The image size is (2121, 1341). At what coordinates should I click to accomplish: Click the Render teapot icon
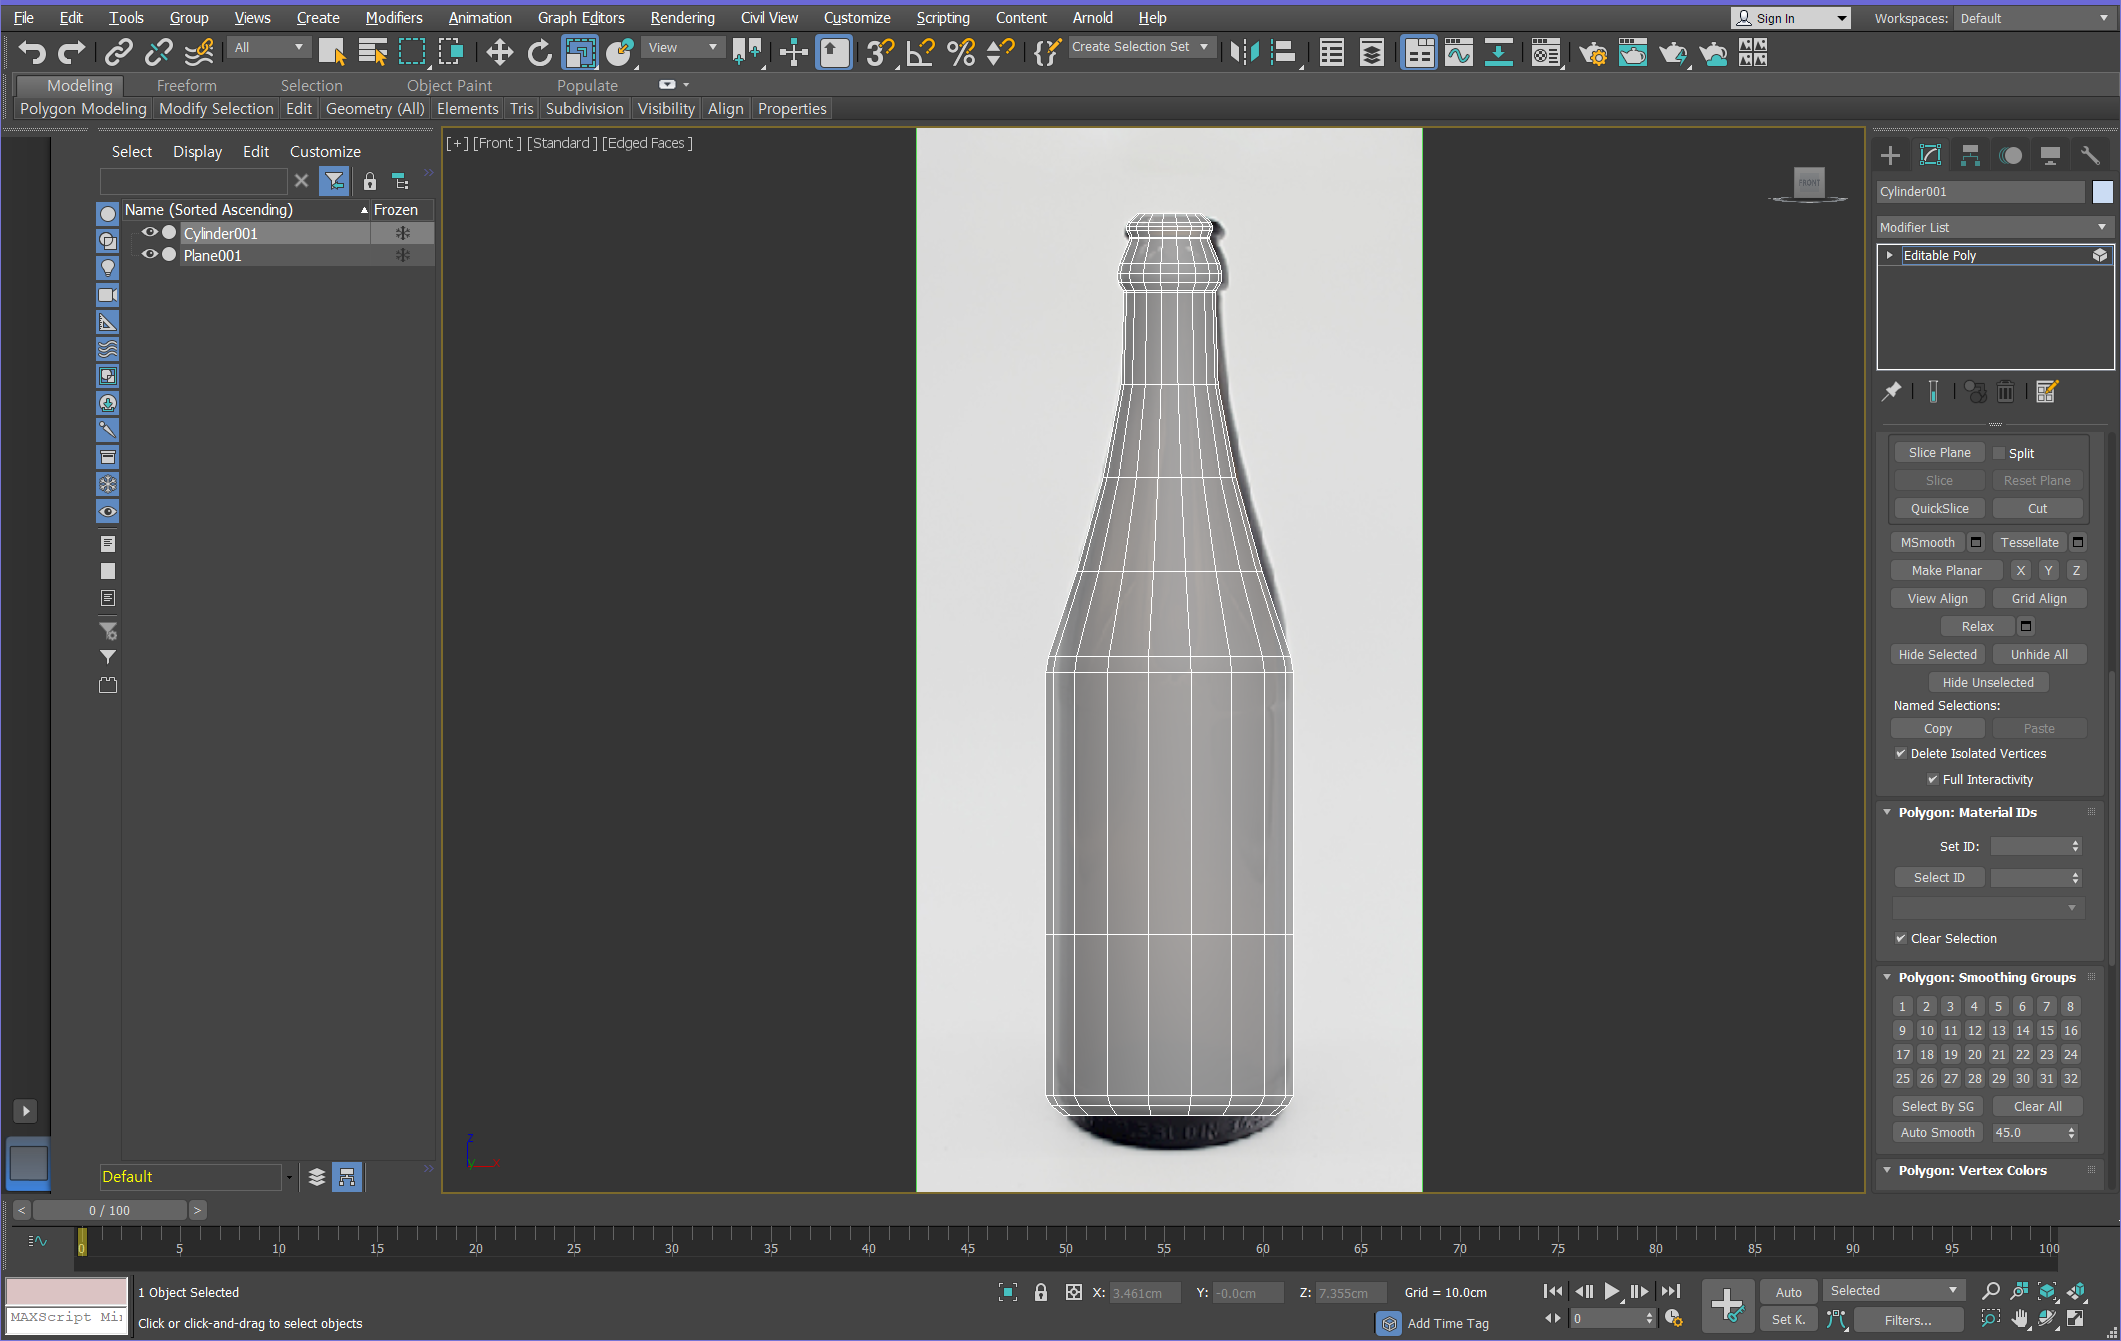[x=1672, y=52]
